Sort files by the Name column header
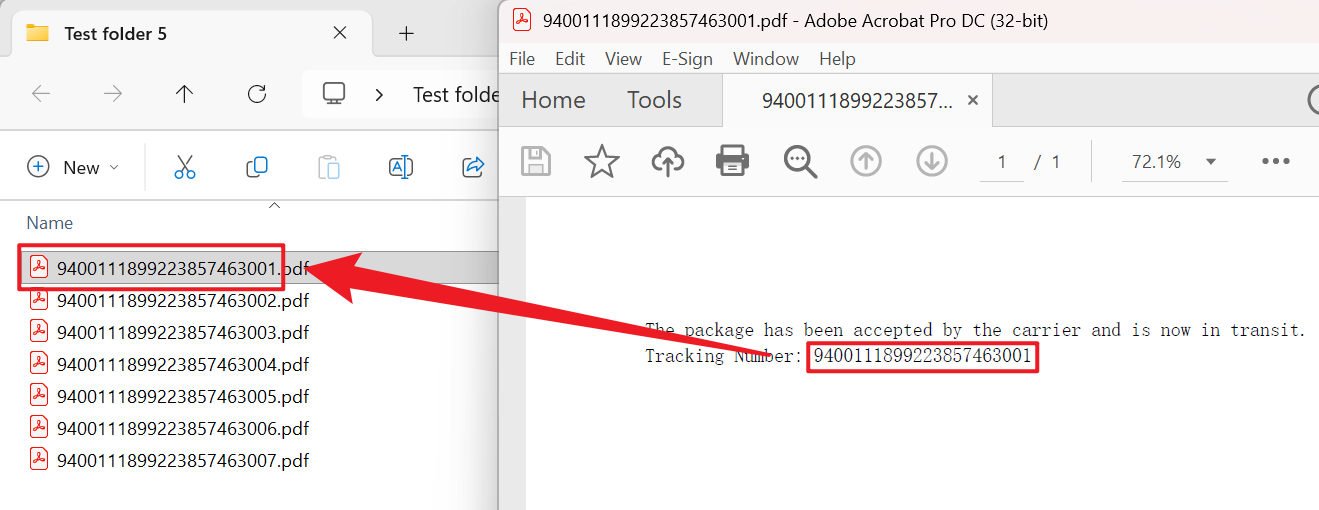The image size is (1319, 510). click(x=49, y=222)
